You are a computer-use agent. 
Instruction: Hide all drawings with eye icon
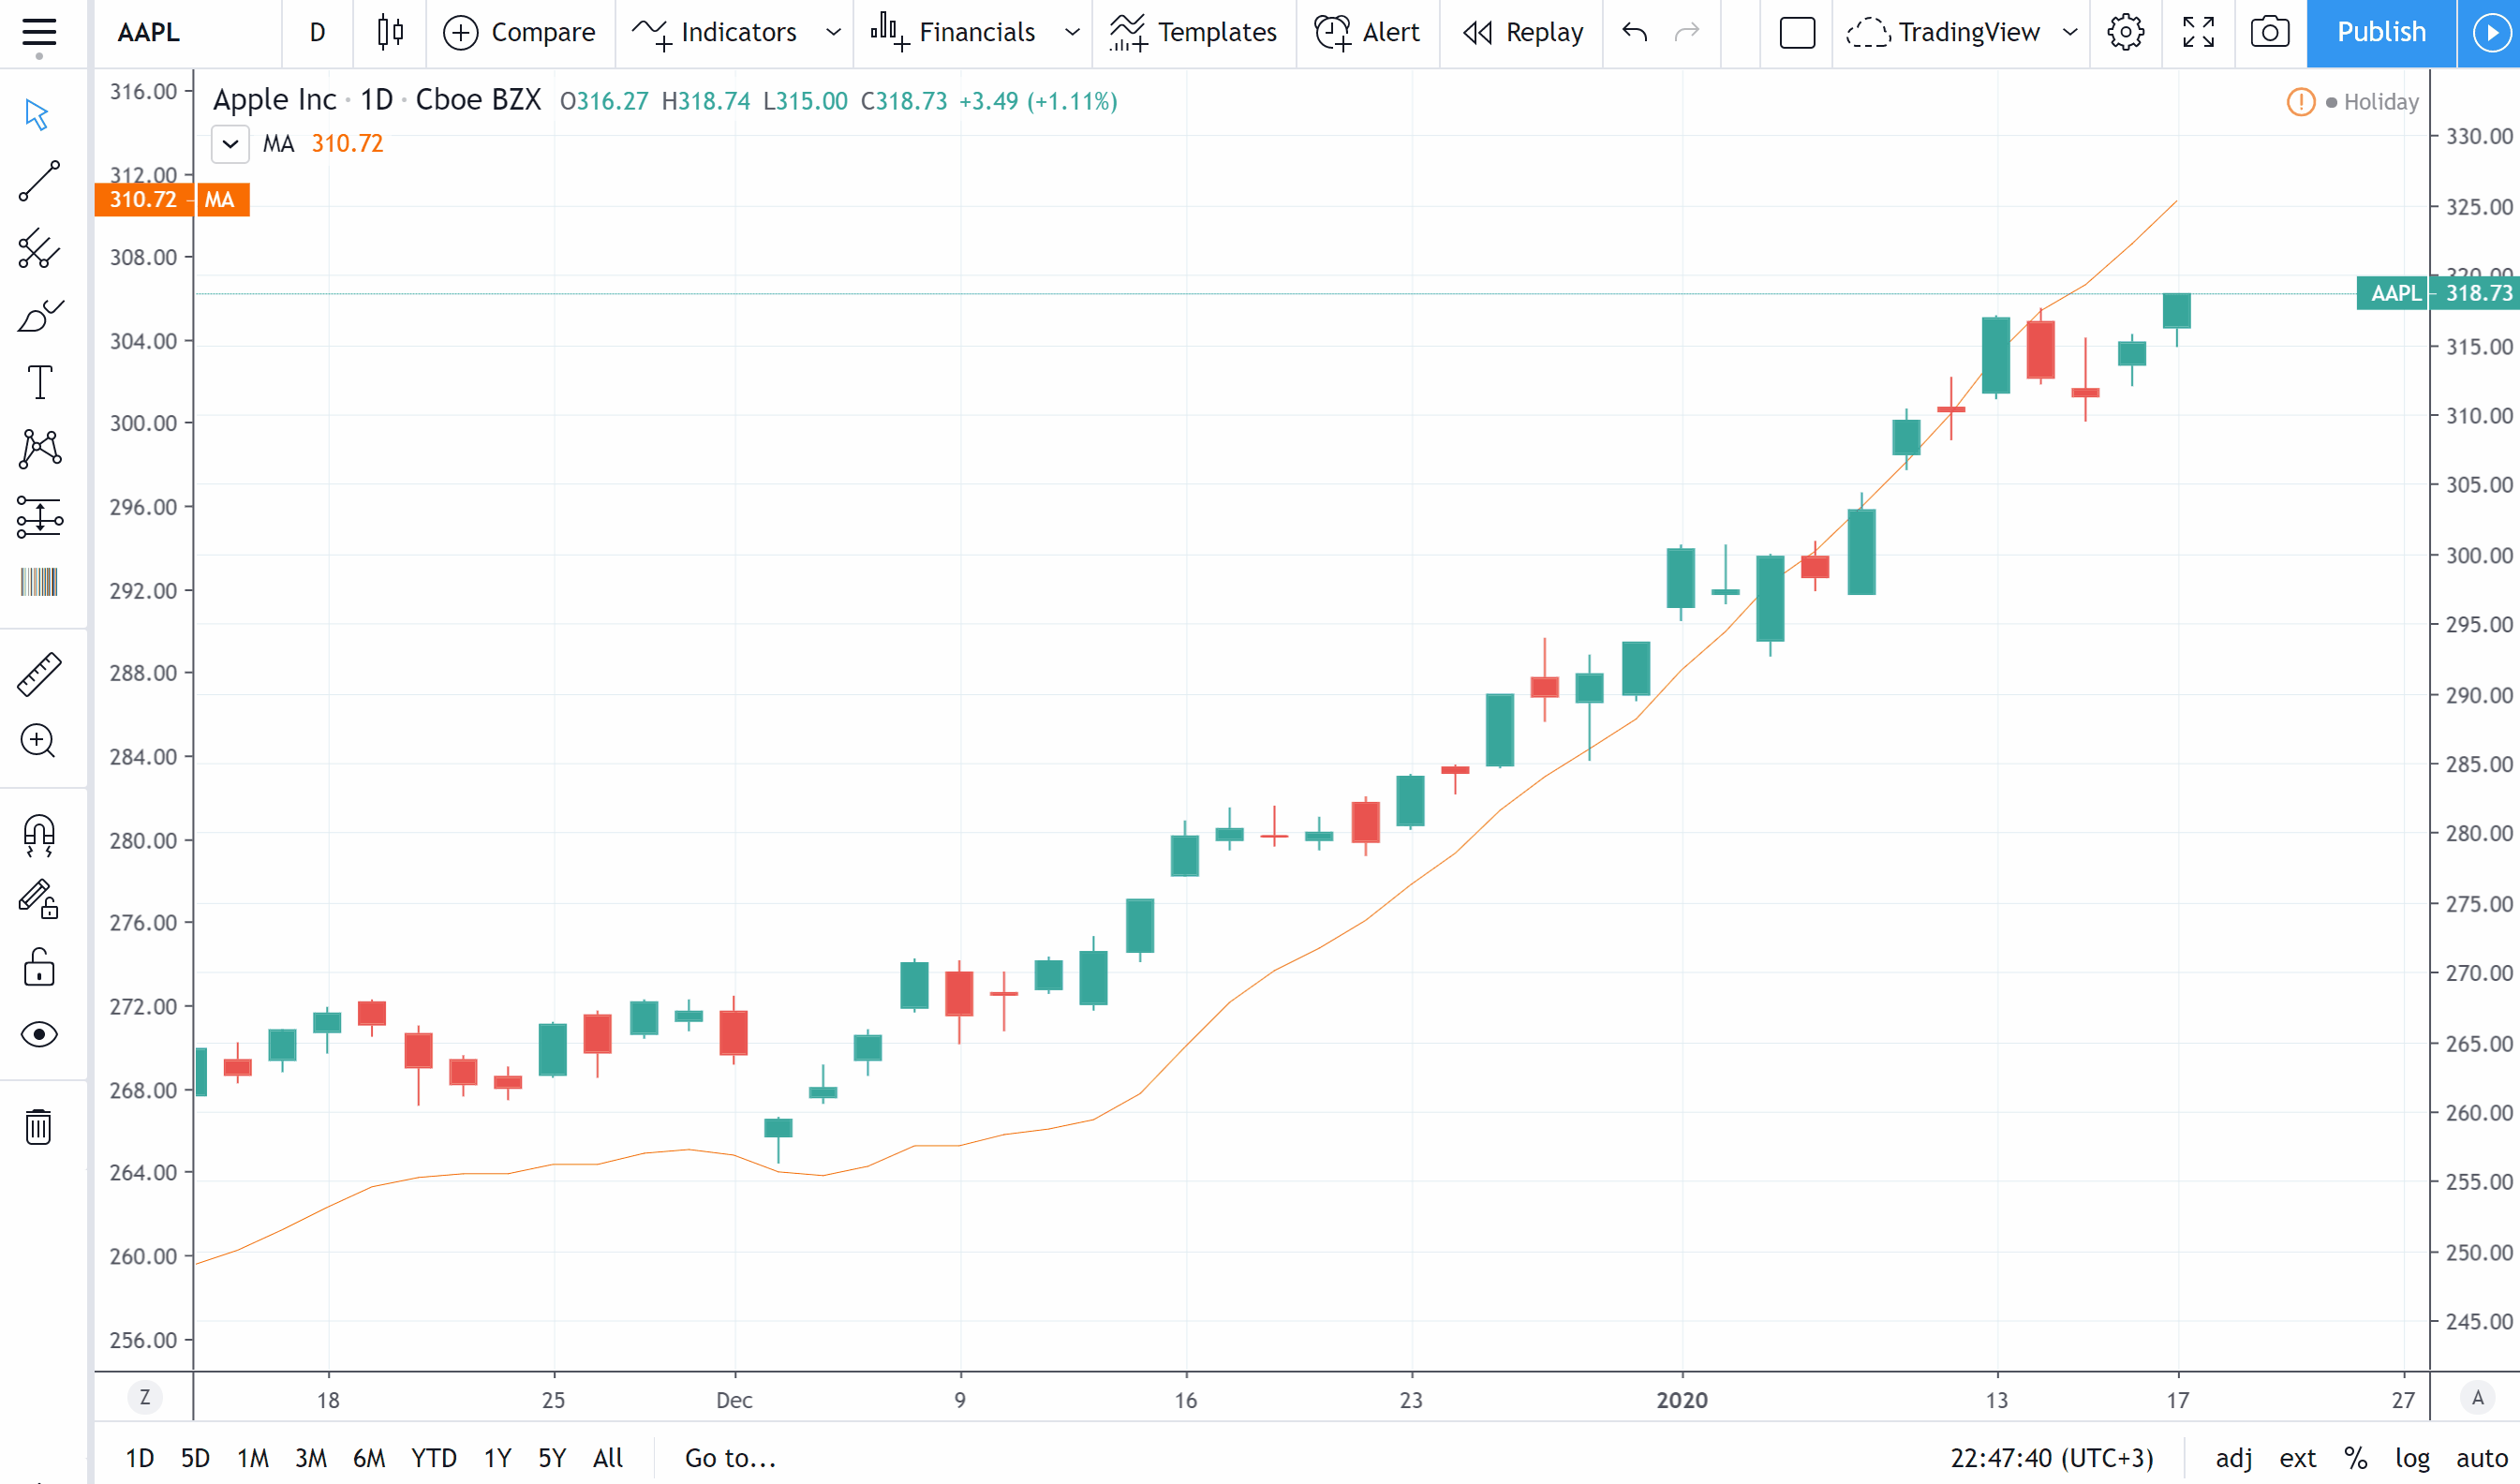click(x=39, y=1034)
